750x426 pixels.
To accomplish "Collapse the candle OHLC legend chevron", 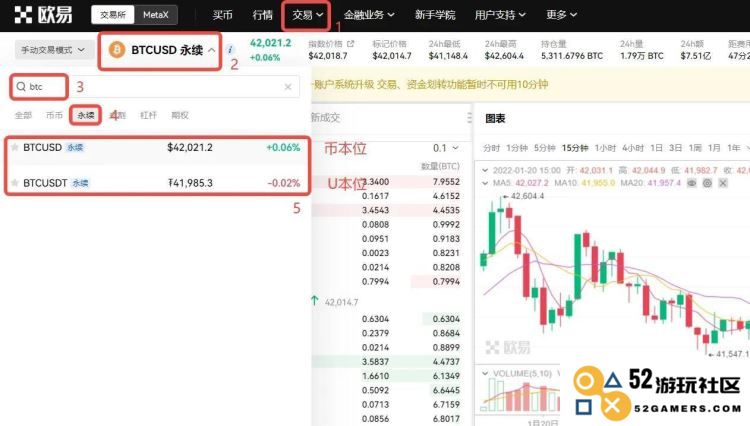I will pyautogui.click(x=485, y=170).
